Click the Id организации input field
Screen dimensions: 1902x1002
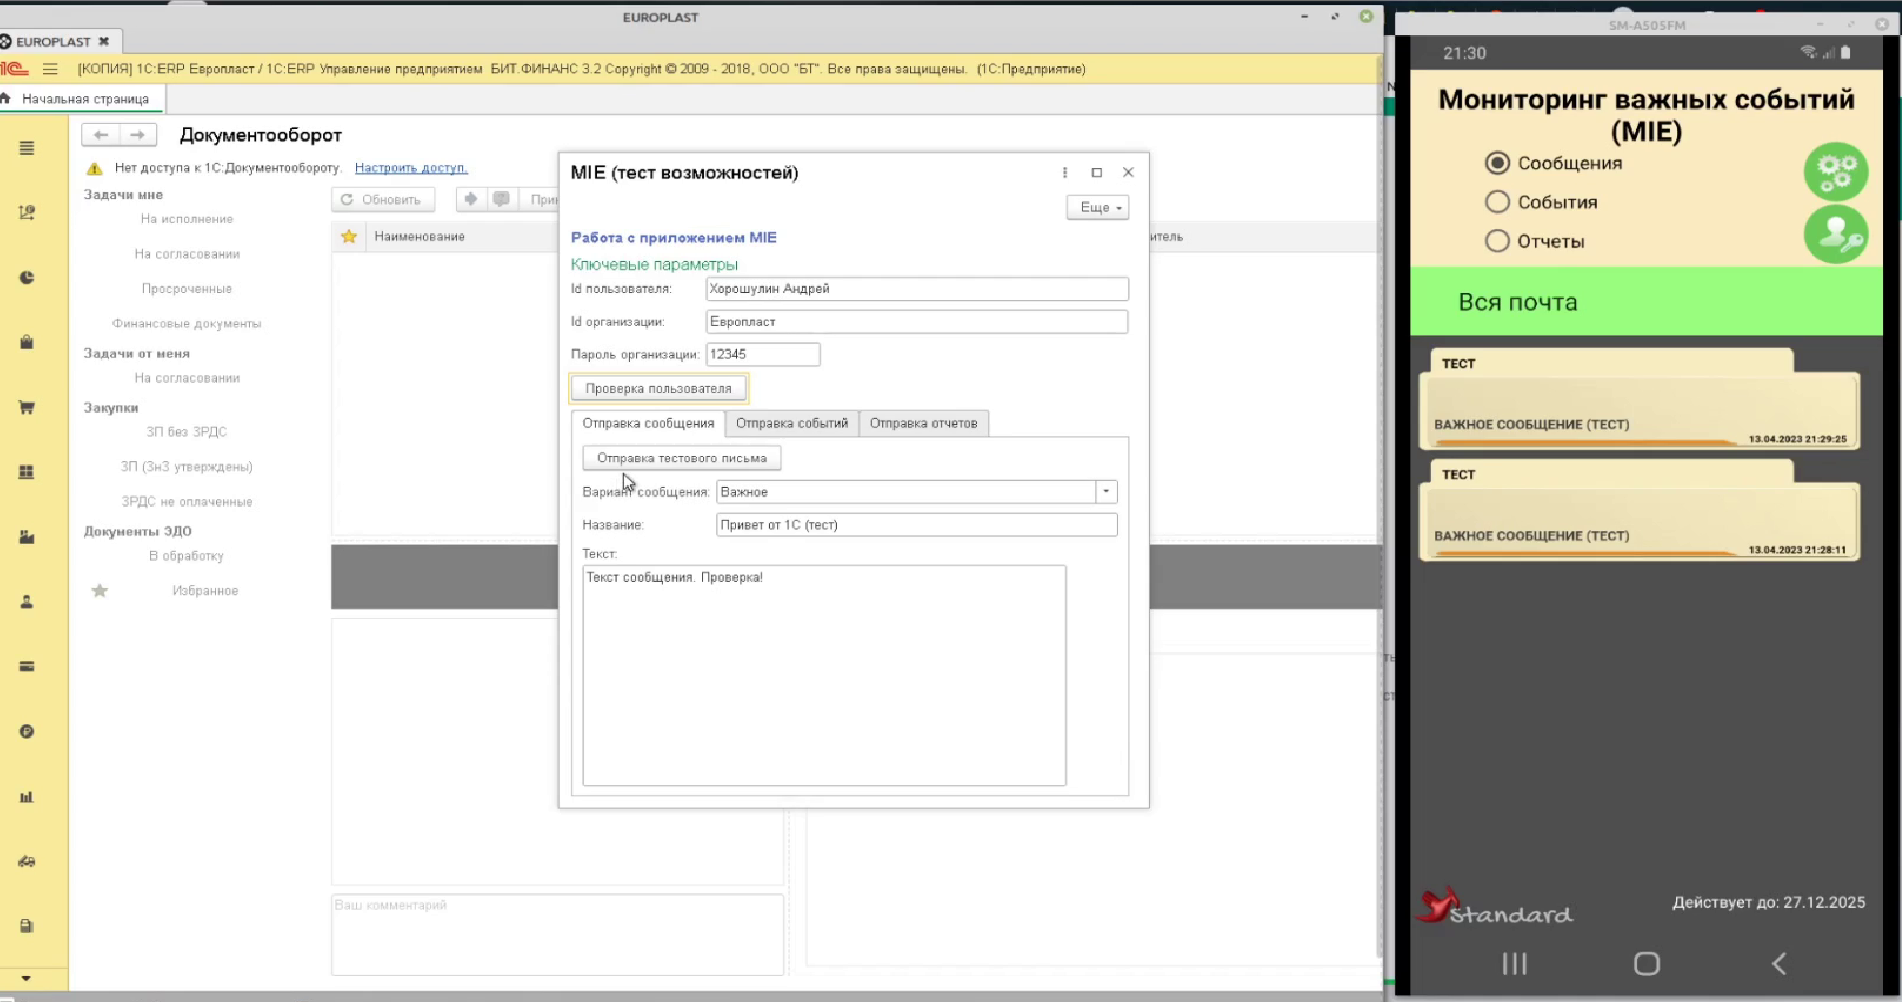[917, 322]
